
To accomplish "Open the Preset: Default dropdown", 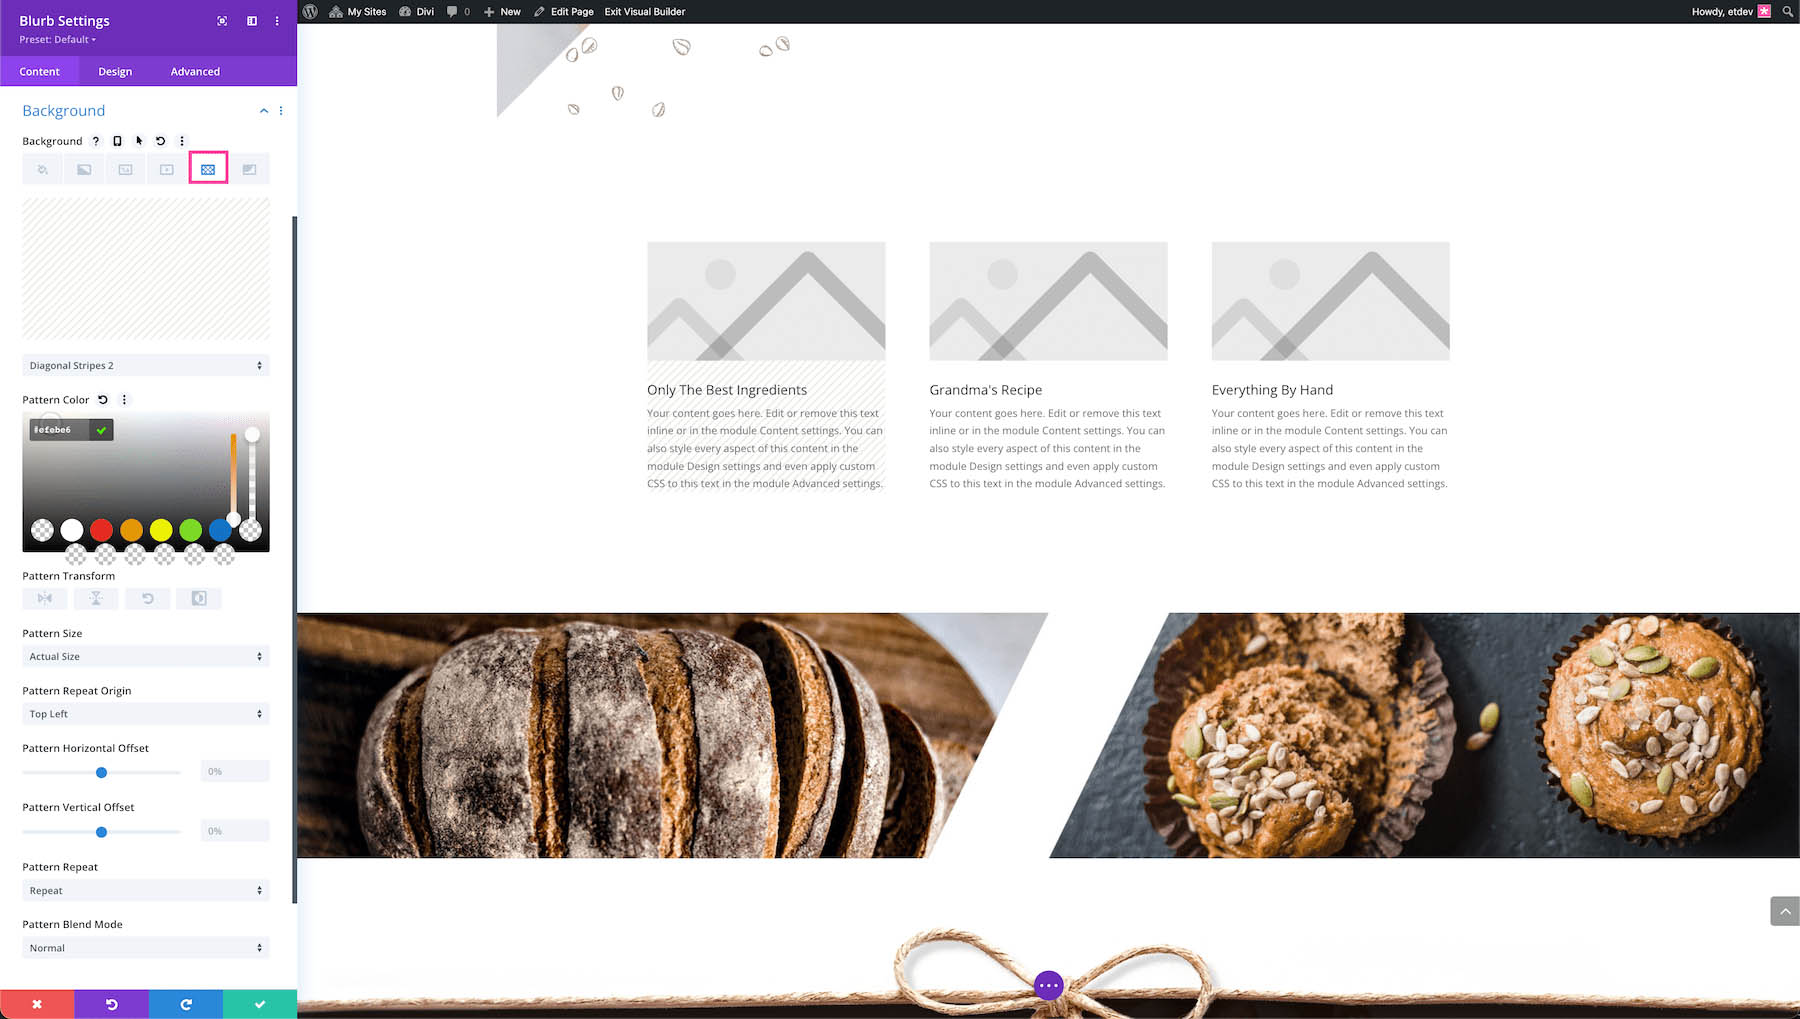I will (x=58, y=40).
